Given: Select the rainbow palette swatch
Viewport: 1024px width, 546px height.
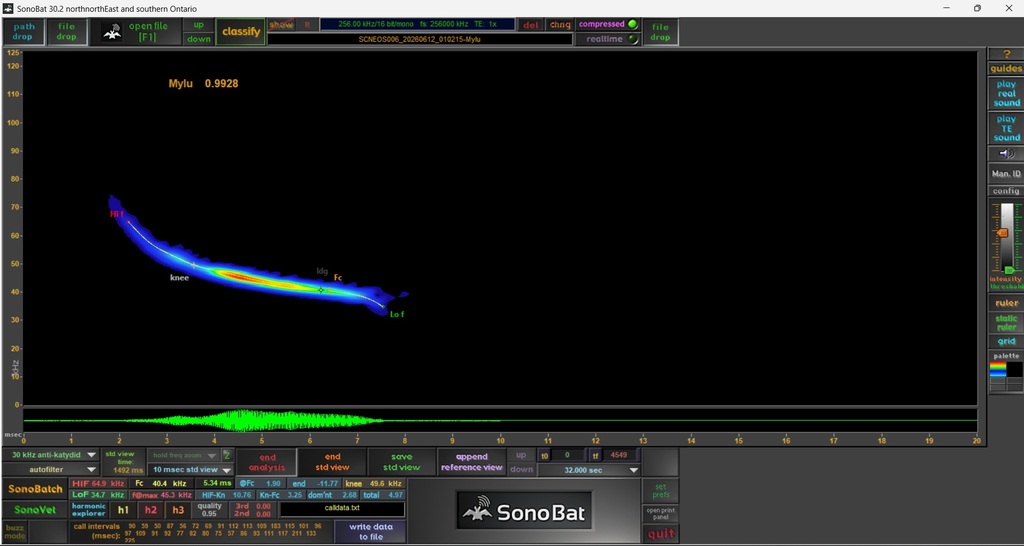Looking at the screenshot, I should (x=997, y=370).
